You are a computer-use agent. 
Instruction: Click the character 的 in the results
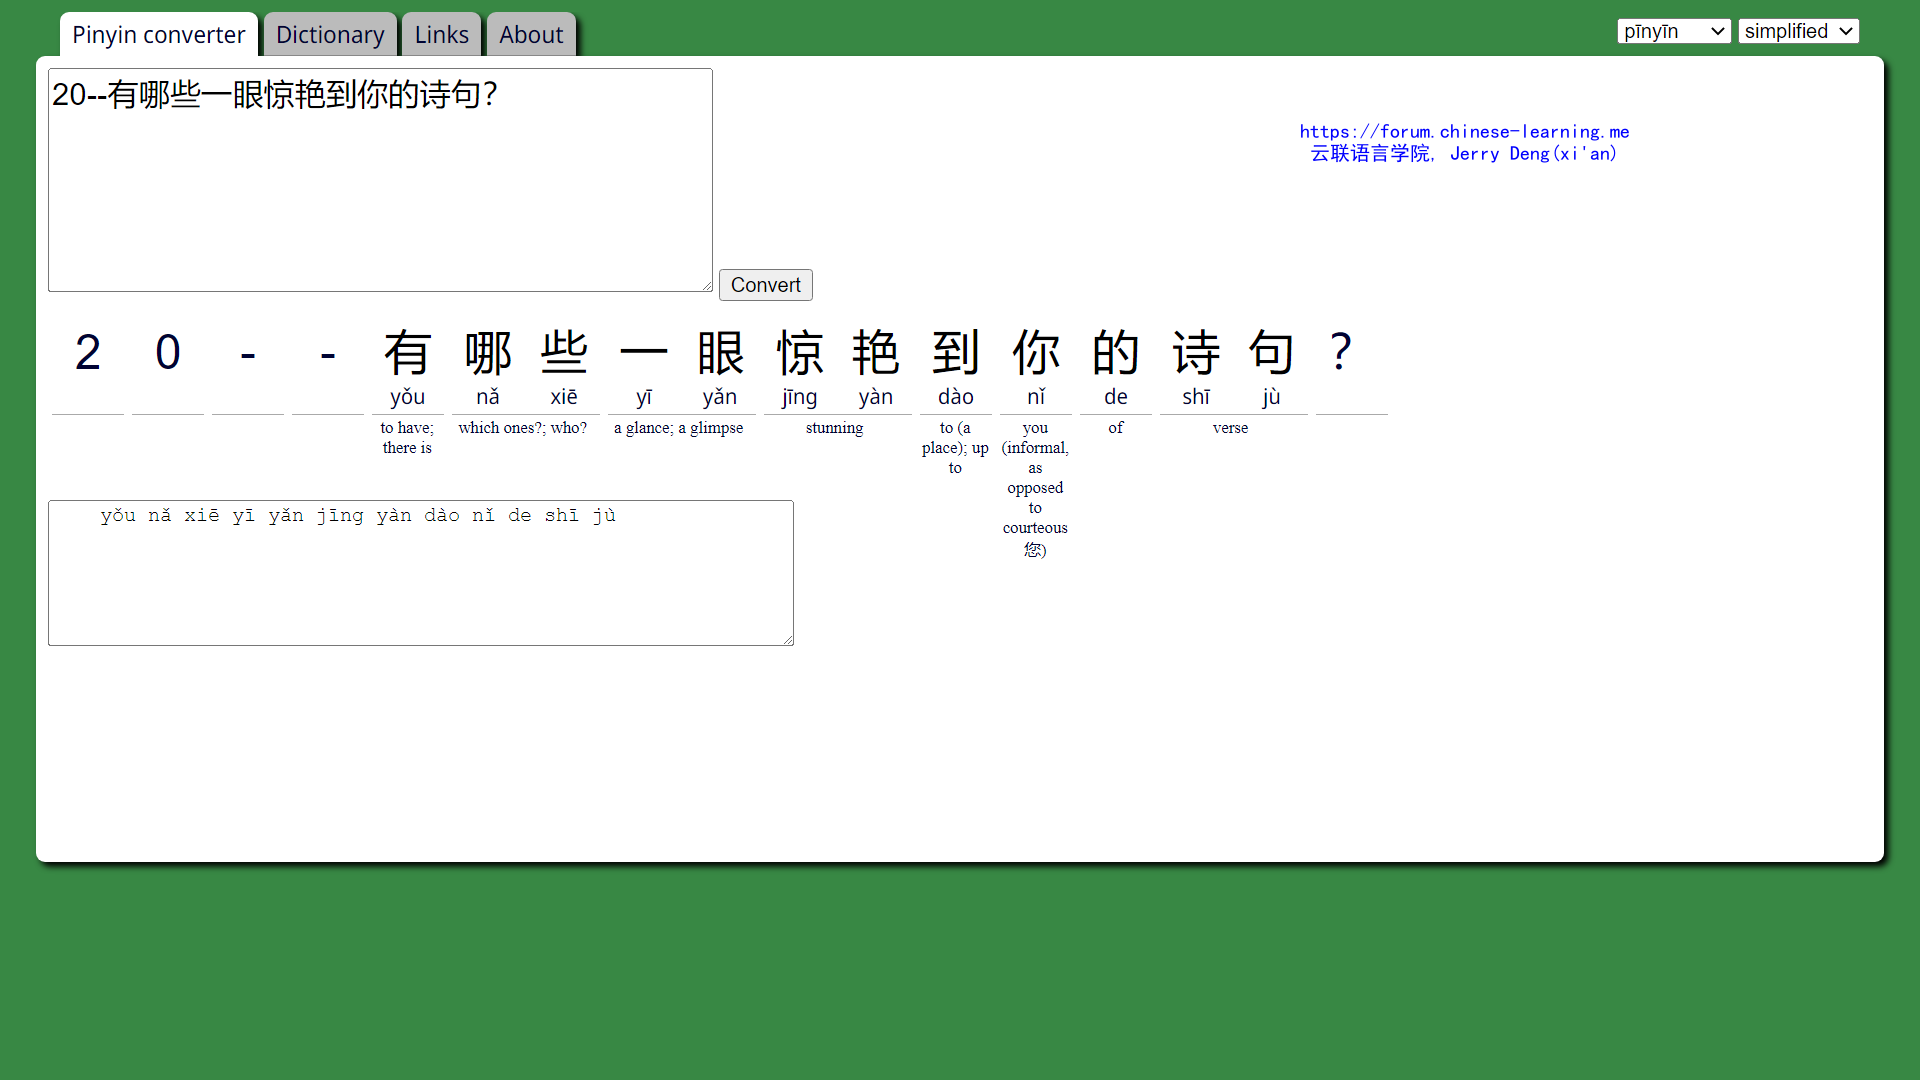[x=1116, y=352]
